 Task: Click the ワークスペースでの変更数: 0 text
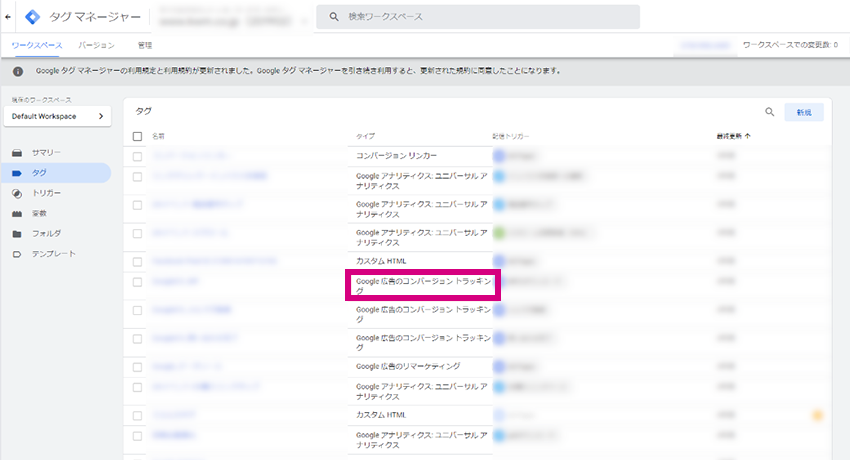coord(790,45)
